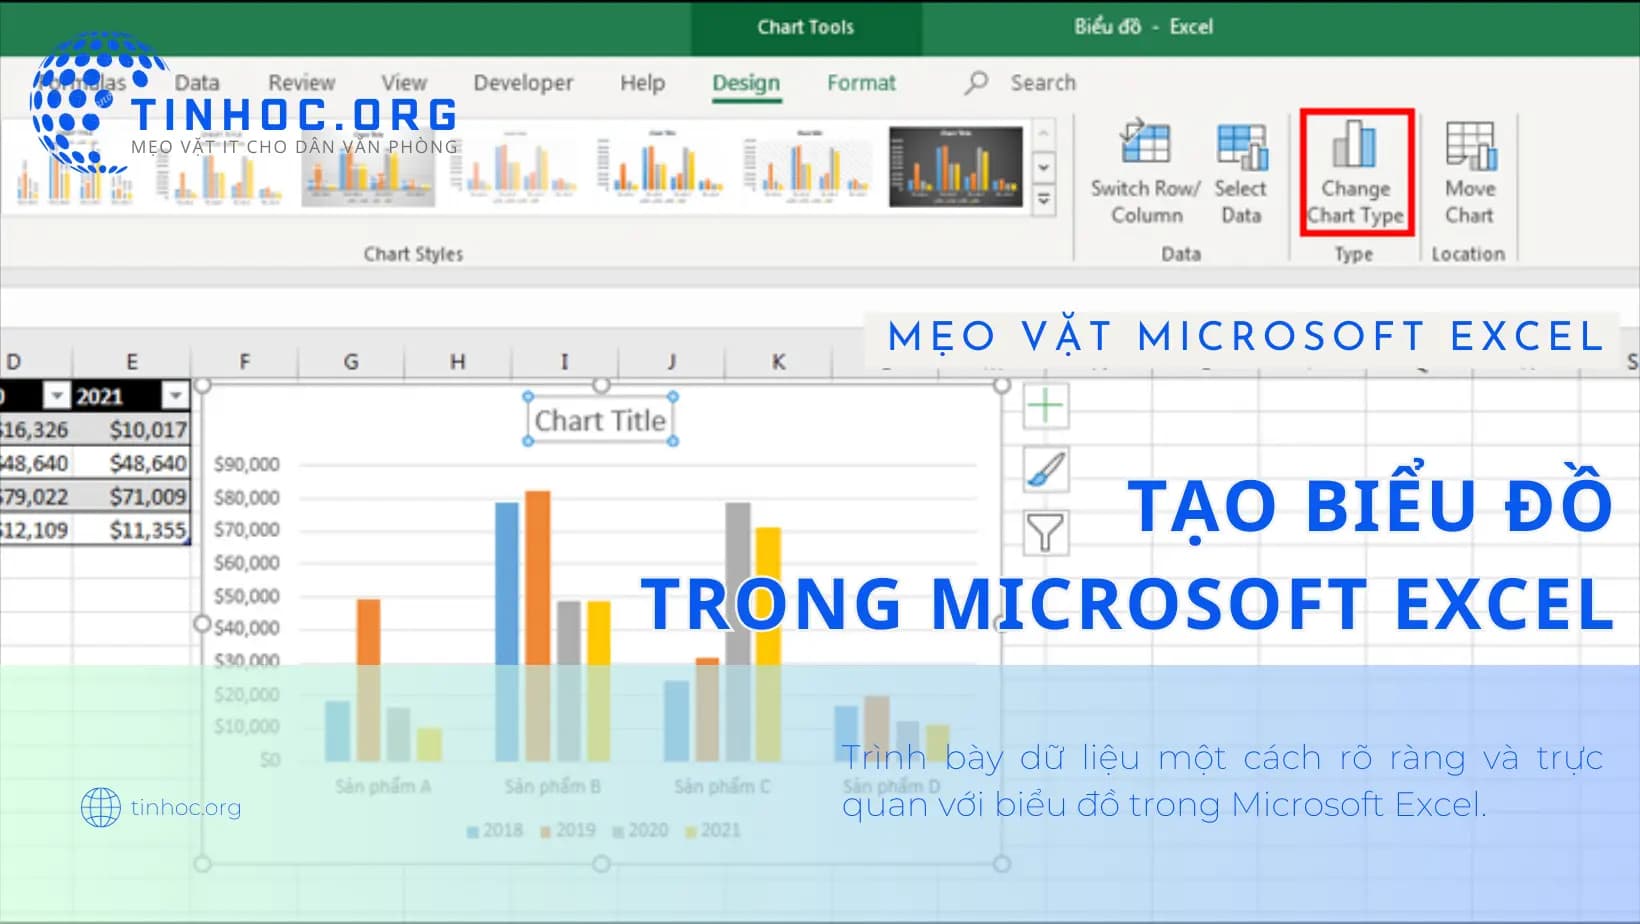Image resolution: width=1640 pixels, height=924 pixels.
Task: Select the Design tab
Action: click(746, 83)
